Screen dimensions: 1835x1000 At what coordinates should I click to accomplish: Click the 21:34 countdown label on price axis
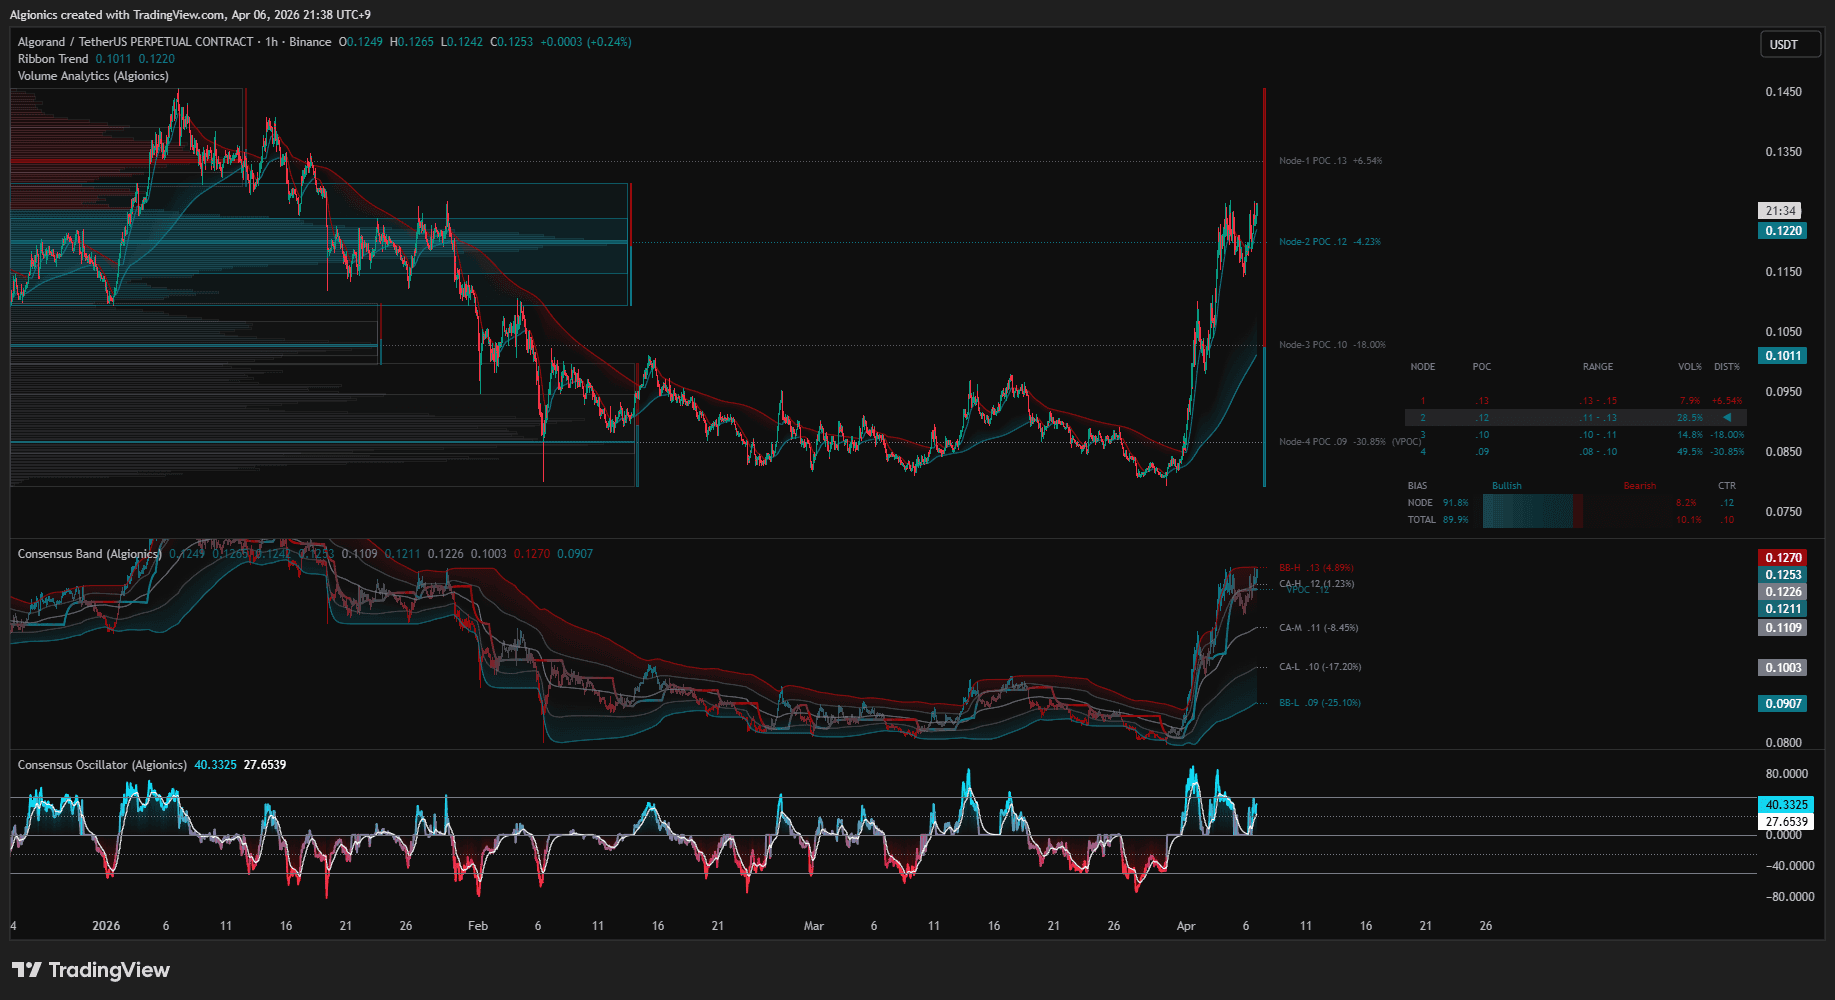(x=1780, y=211)
